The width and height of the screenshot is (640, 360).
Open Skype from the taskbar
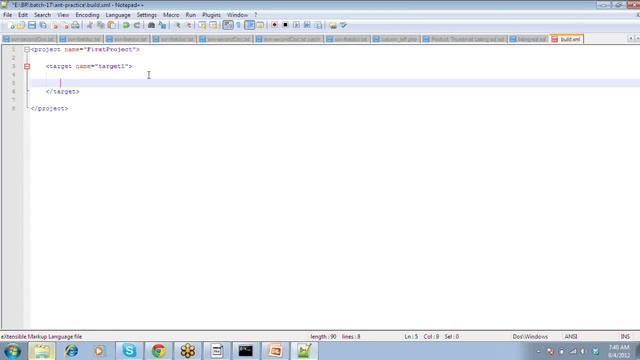click(x=129, y=351)
